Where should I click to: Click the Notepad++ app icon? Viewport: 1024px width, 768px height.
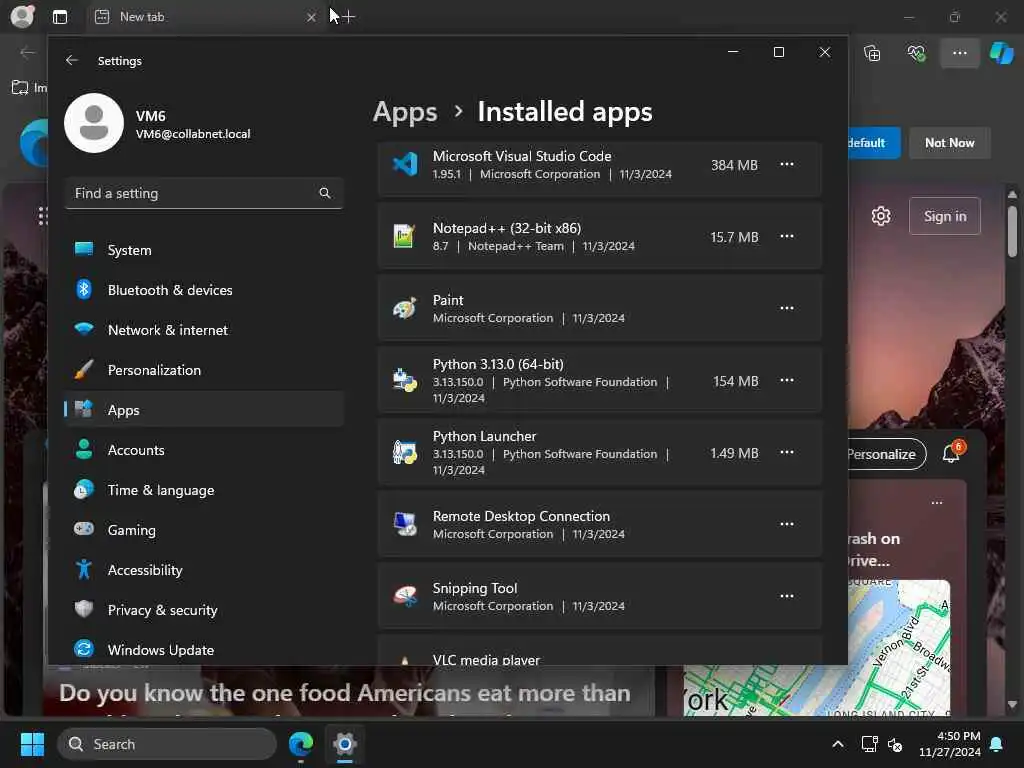pos(405,236)
